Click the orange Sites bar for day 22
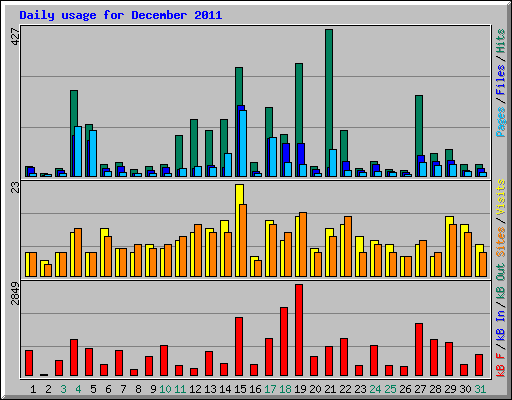 (348, 246)
